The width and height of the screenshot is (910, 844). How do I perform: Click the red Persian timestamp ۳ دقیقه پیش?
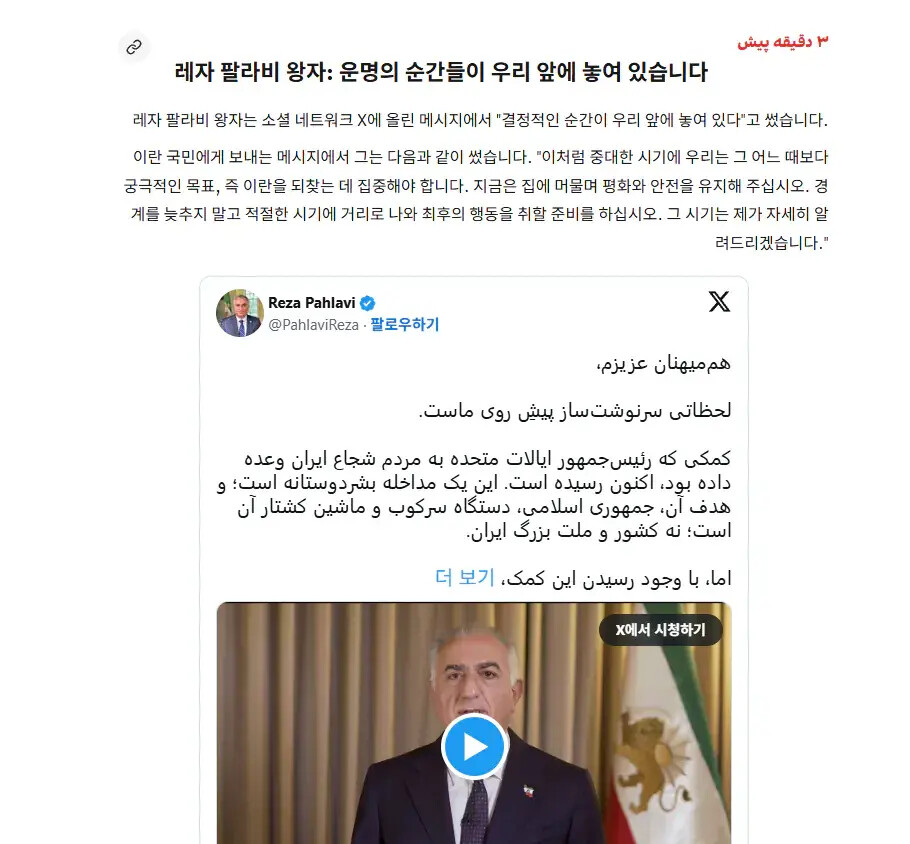pos(783,42)
